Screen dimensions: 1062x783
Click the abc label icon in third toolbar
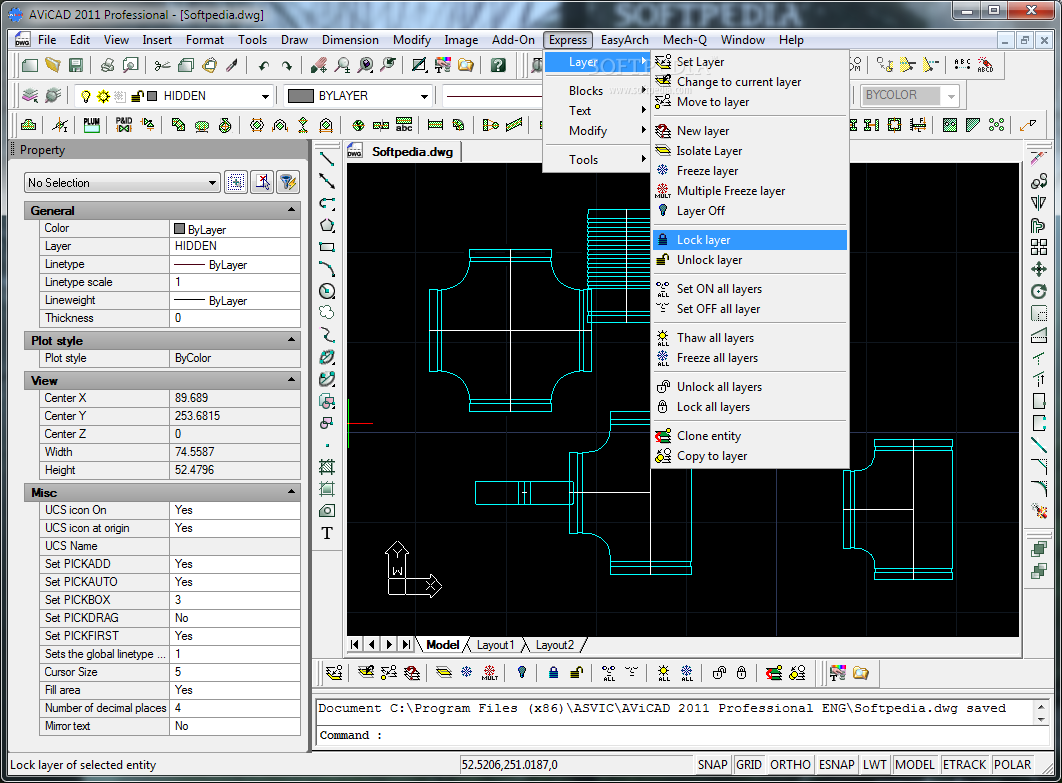pyautogui.click(x=404, y=125)
